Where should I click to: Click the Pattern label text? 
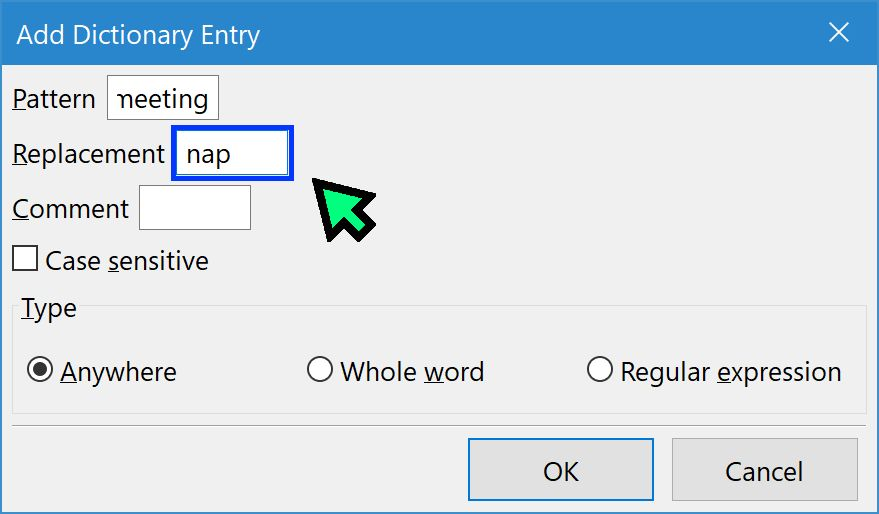coord(54,99)
